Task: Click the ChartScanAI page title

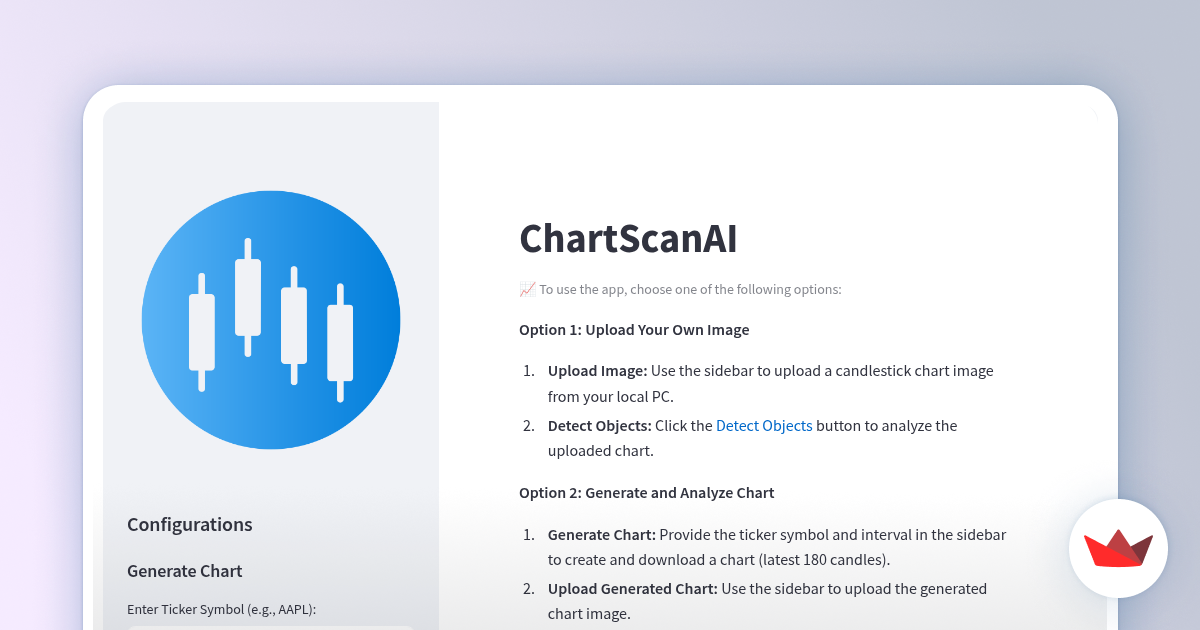Action: pyautogui.click(x=627, y=239)
